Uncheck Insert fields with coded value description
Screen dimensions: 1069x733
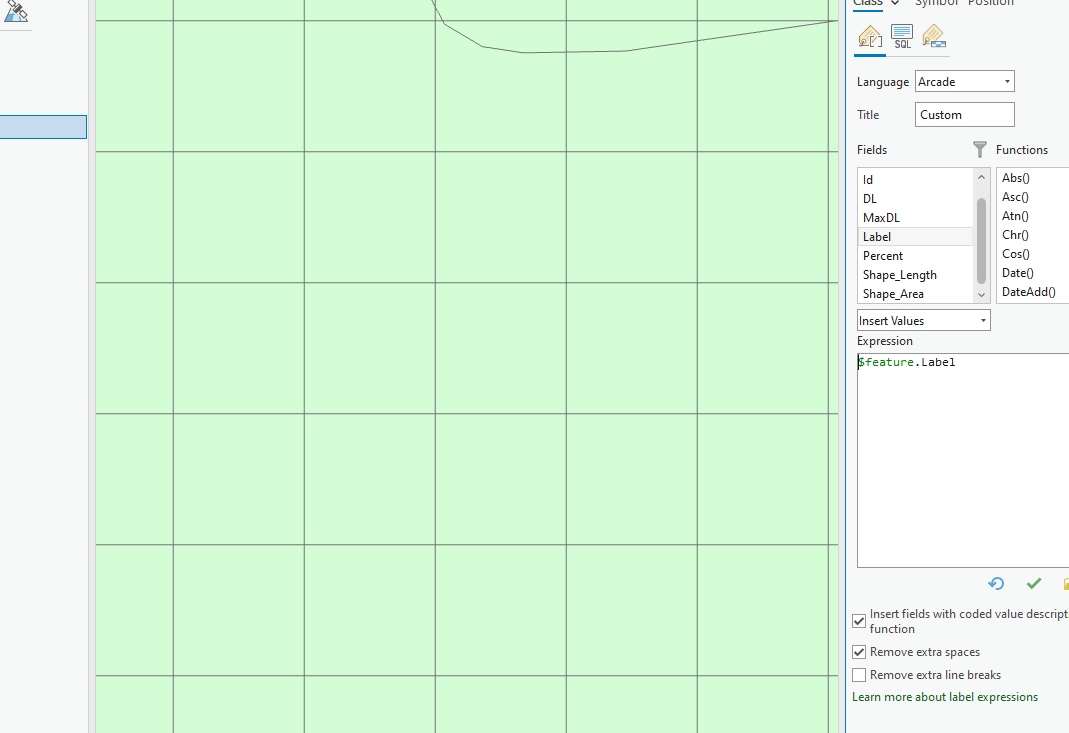(x=858, y=620)
